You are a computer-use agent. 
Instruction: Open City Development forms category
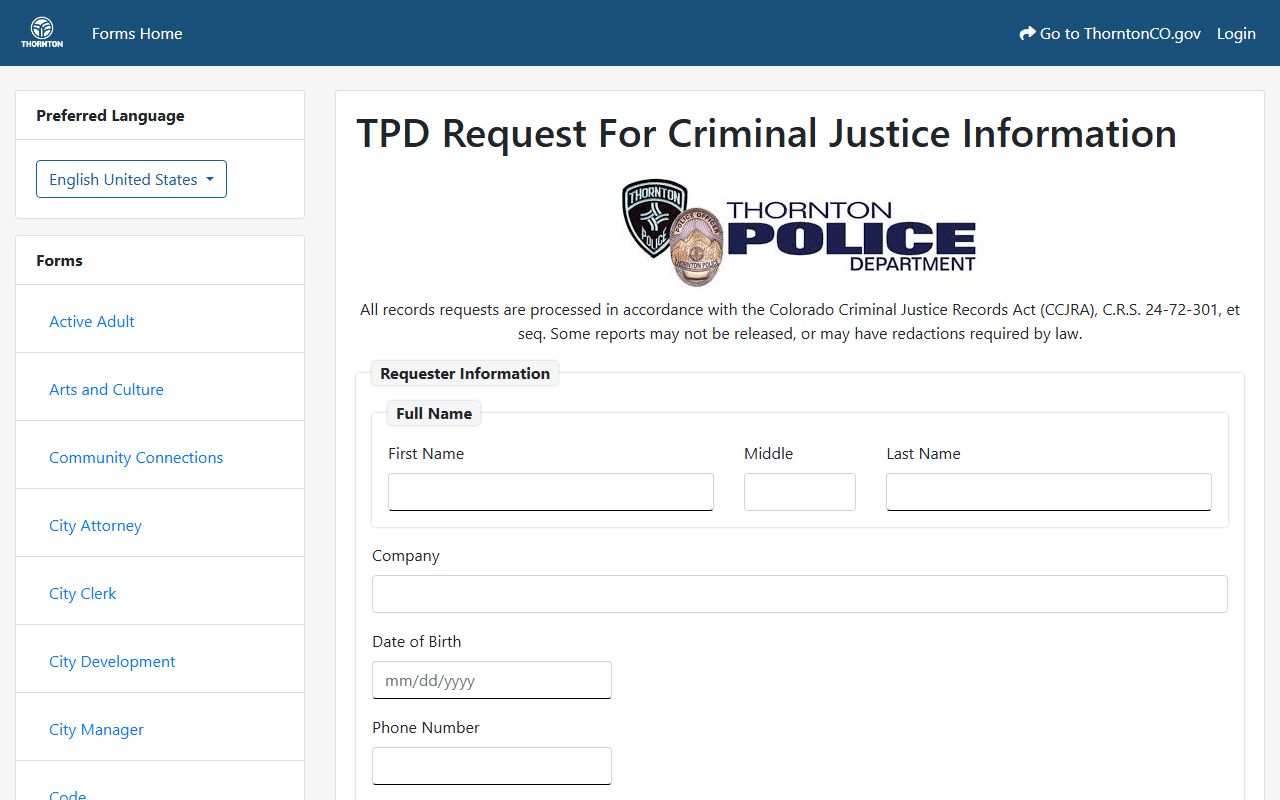tap(112, 661)
